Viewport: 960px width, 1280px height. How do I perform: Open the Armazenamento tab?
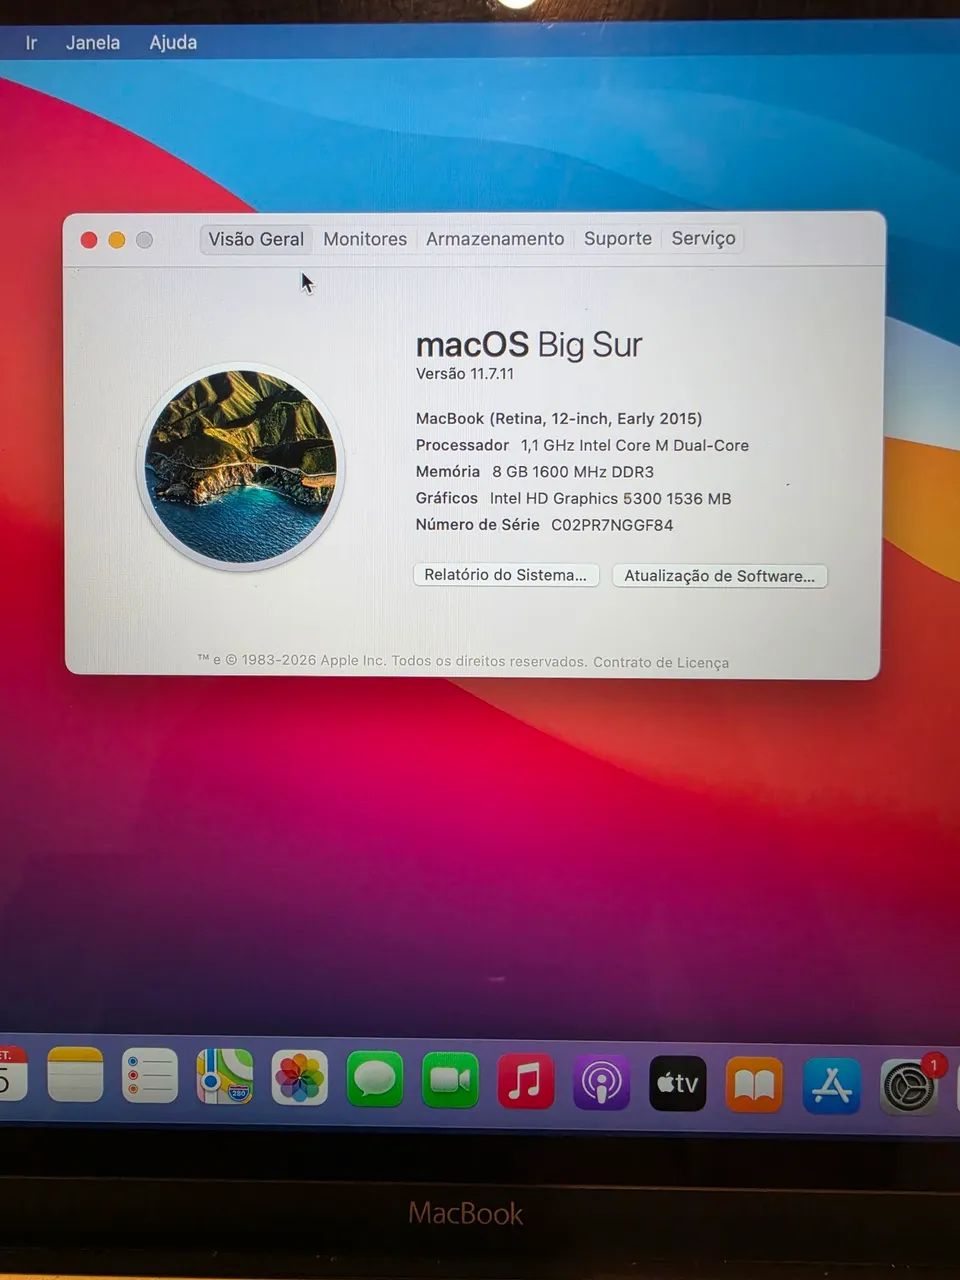coord(495,239)
